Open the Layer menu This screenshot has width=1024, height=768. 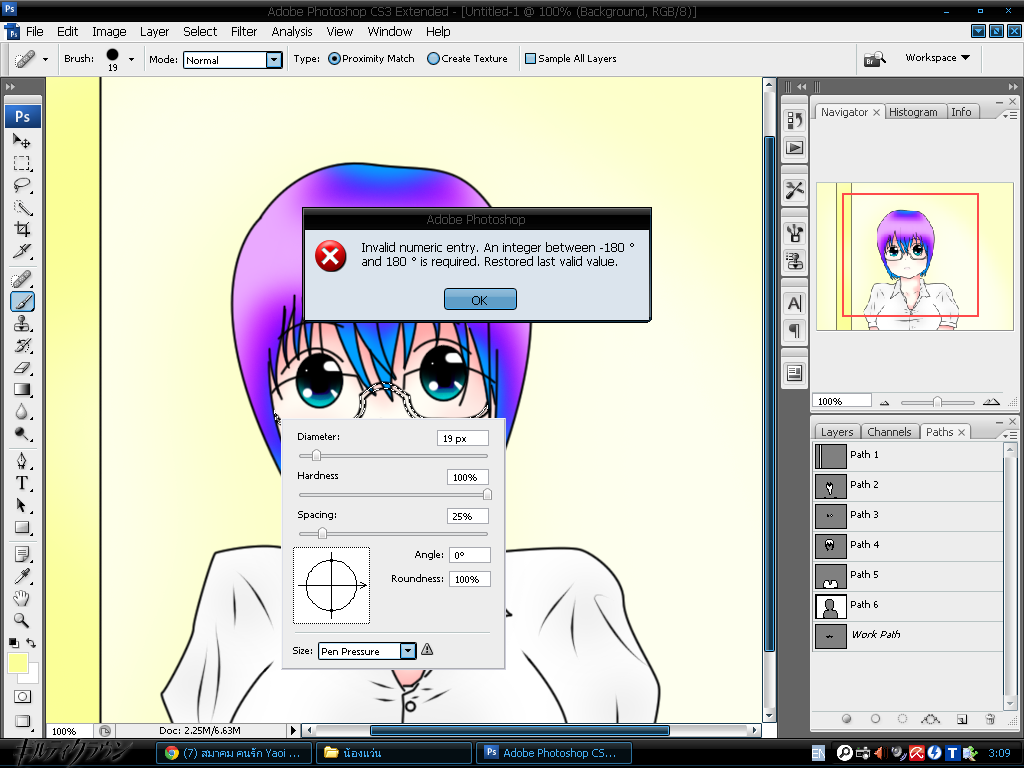coord(154,31)
